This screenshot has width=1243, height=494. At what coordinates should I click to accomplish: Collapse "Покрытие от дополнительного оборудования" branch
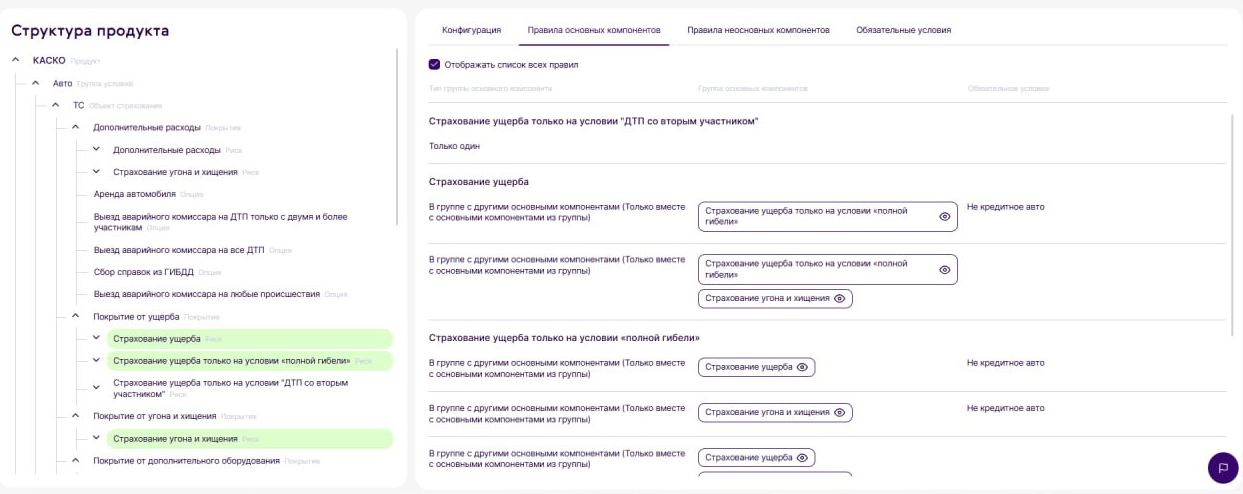[x=75, y=460]
